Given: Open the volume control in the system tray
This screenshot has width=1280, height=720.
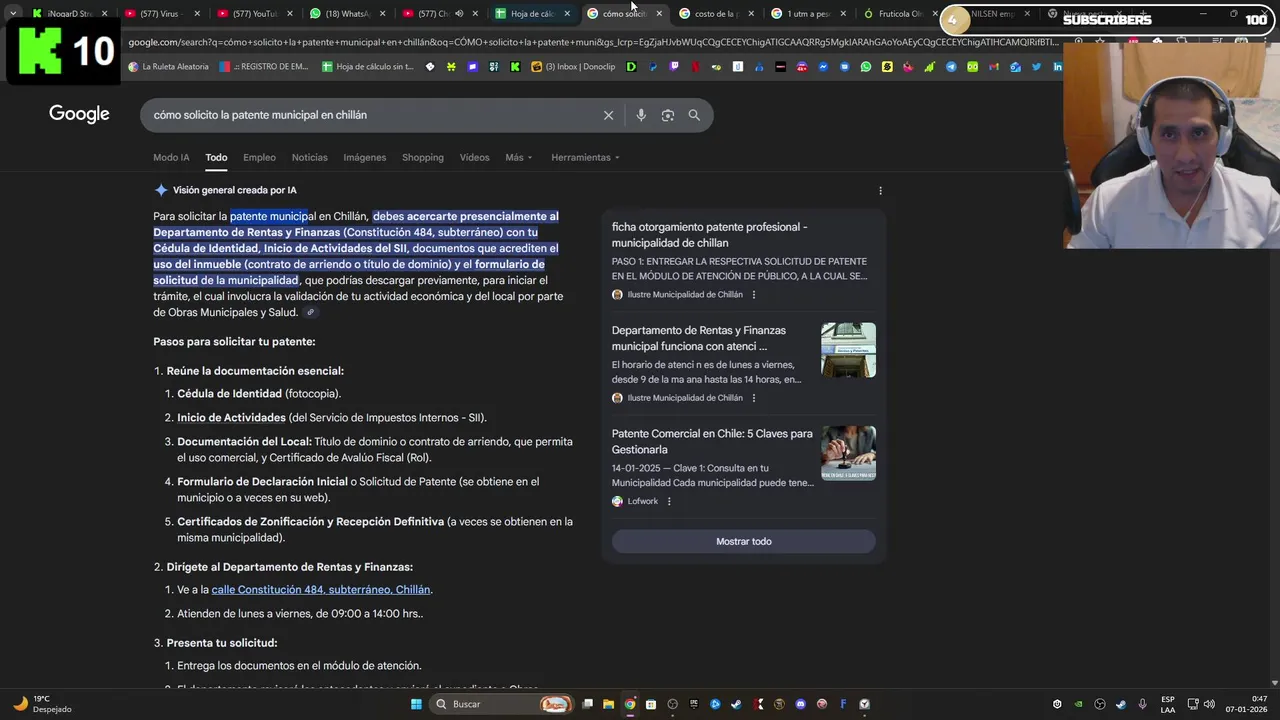Looking at the screenshot, I should [1209, 704].
